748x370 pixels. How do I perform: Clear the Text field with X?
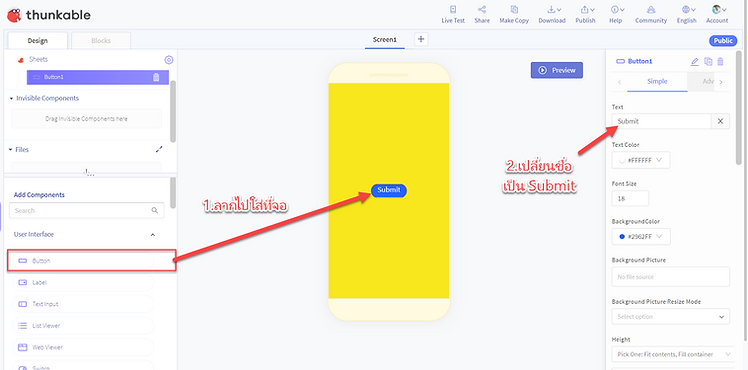[720, 121]
